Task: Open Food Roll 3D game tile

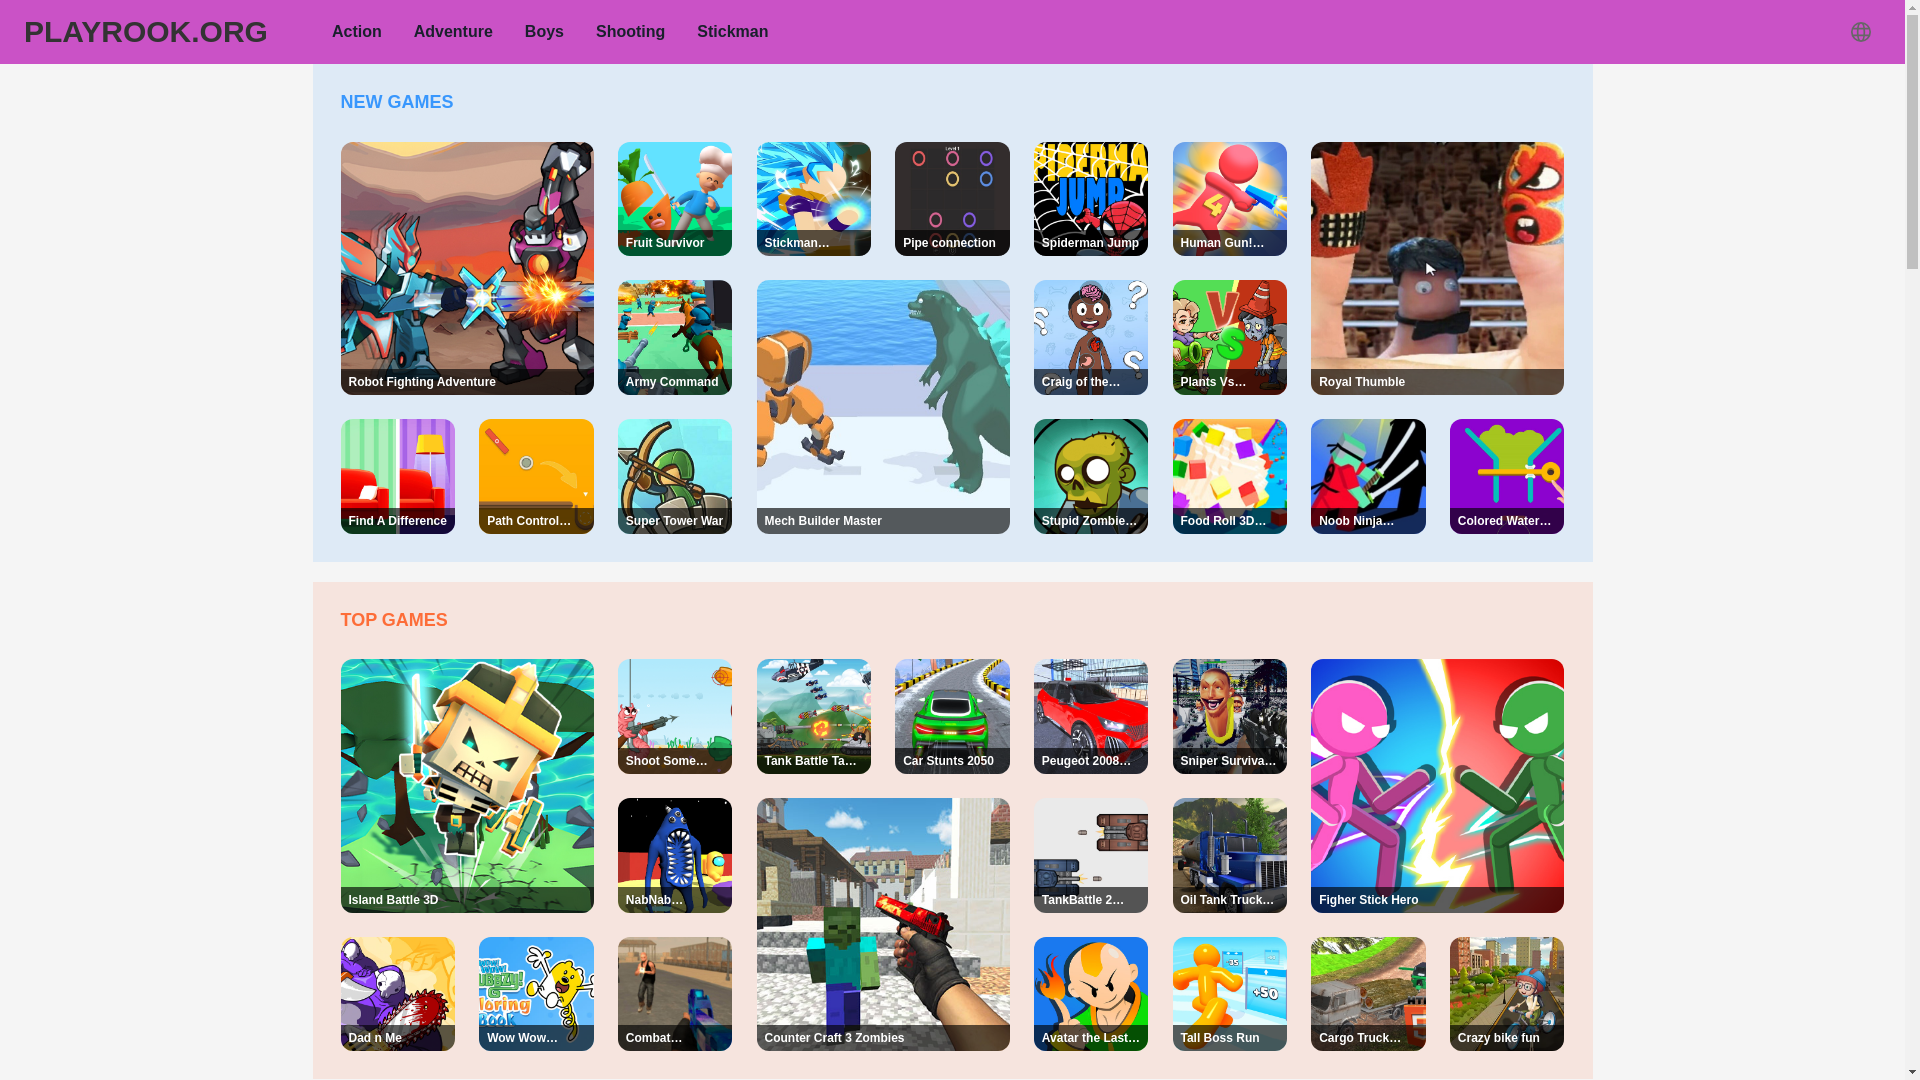Action: [x=1230, y=476]
